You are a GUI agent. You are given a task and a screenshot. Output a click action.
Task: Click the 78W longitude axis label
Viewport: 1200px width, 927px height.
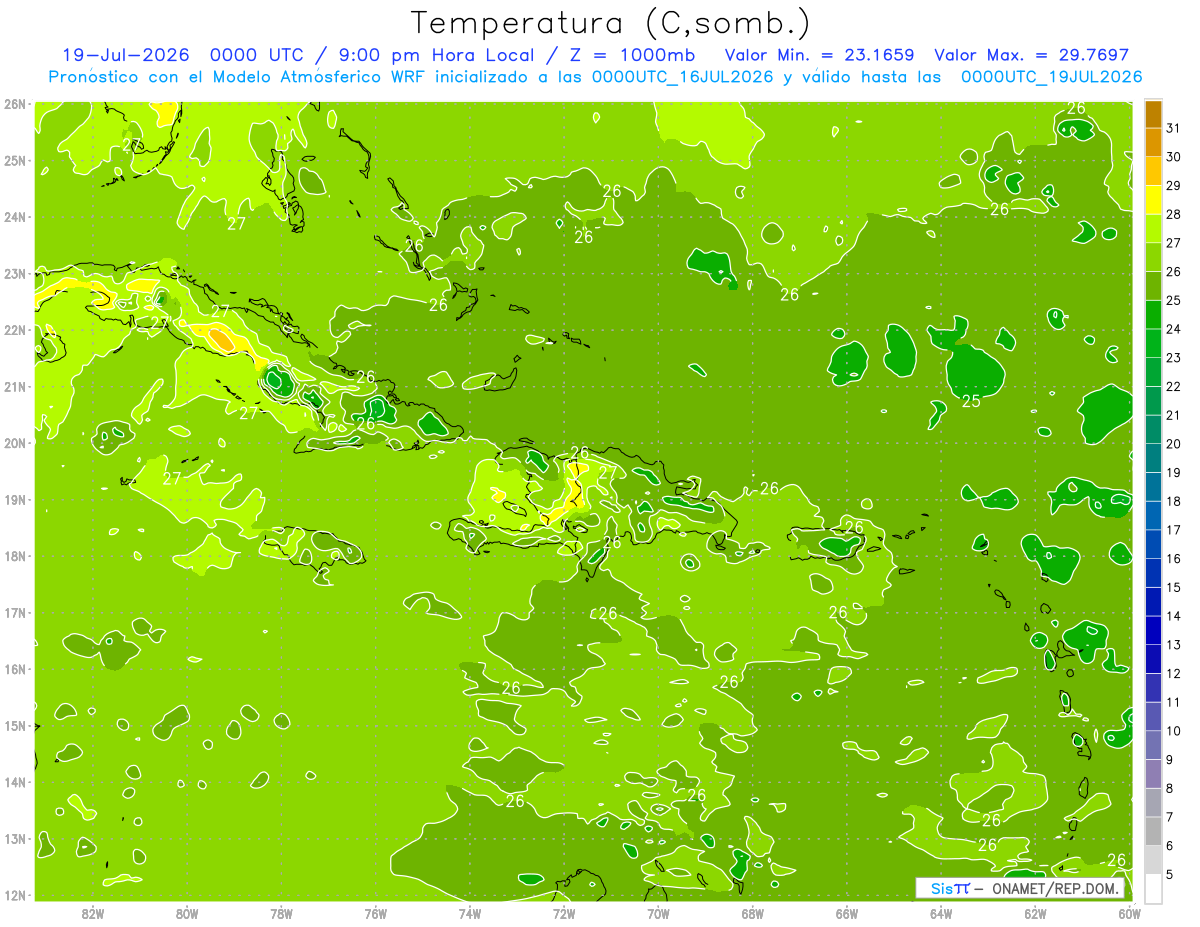coord(281,914)
